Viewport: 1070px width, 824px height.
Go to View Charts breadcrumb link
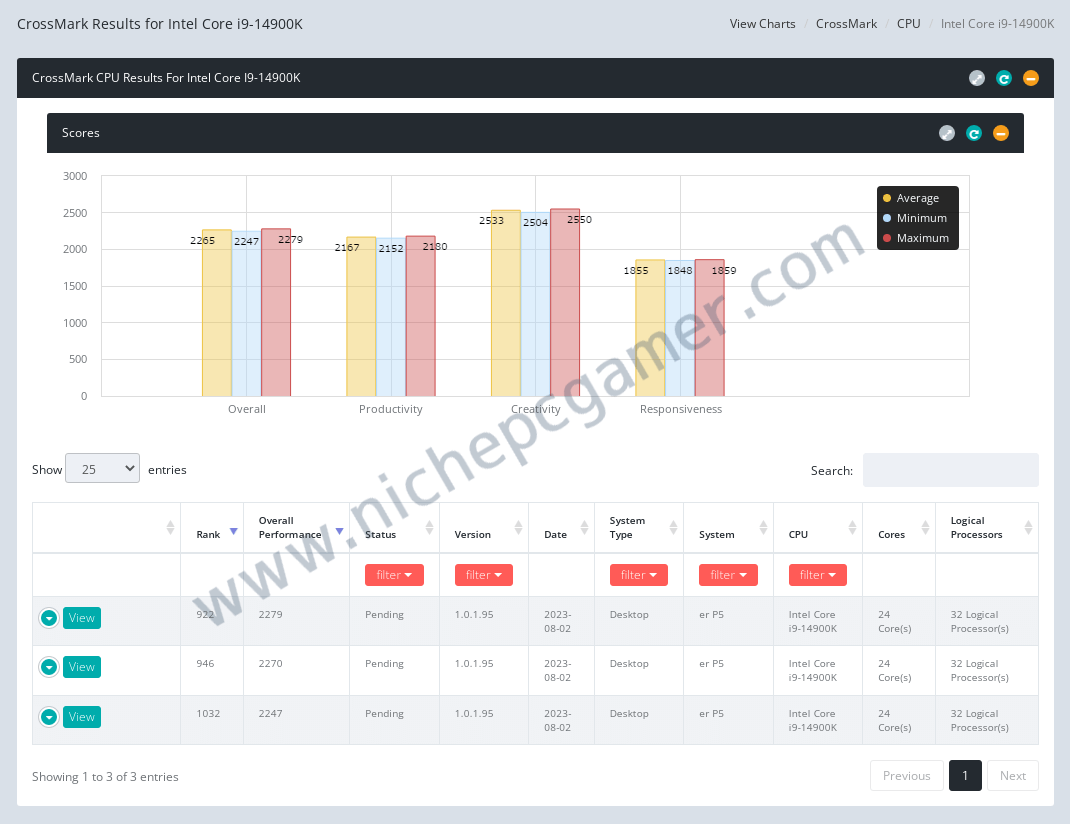762,24
